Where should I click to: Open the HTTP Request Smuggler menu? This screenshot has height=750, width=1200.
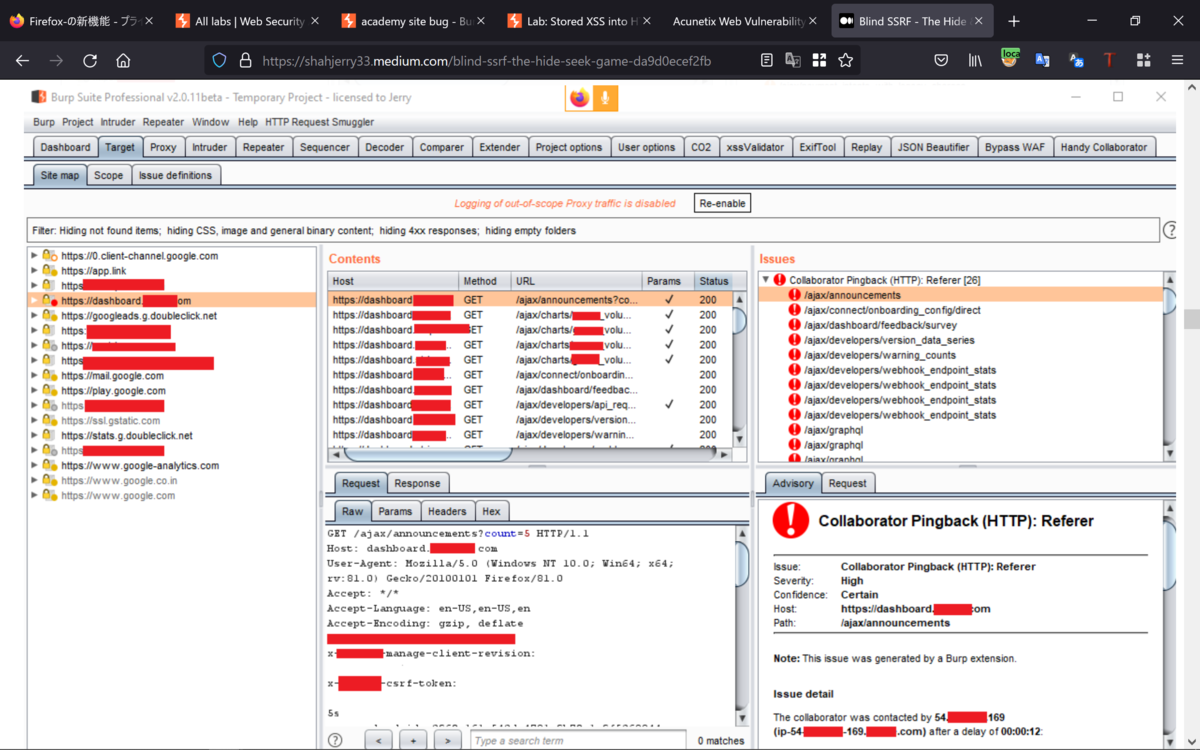pos(319,122)
